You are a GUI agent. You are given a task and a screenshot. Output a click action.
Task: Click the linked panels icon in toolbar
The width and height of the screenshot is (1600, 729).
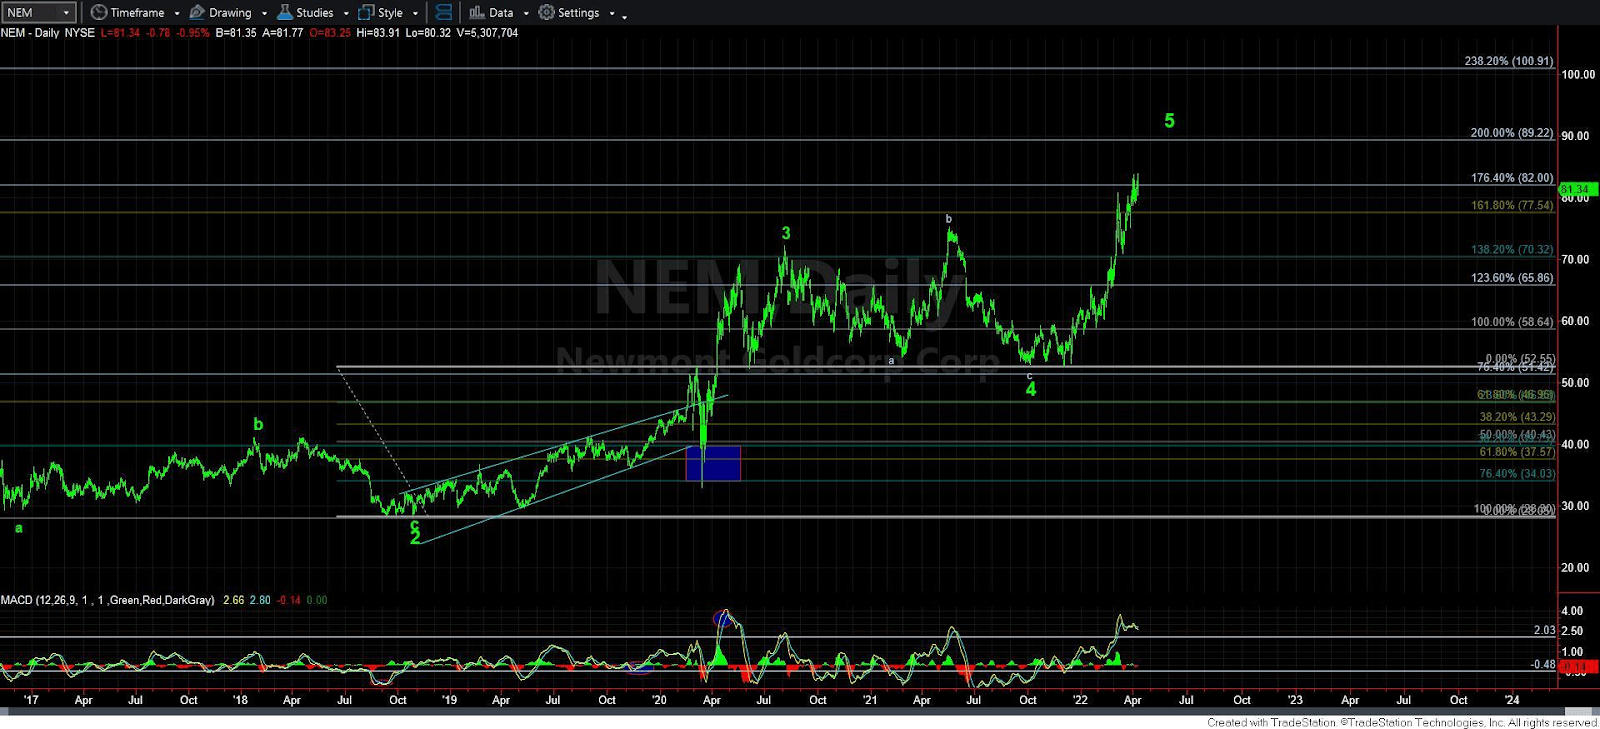pos(444,13)
